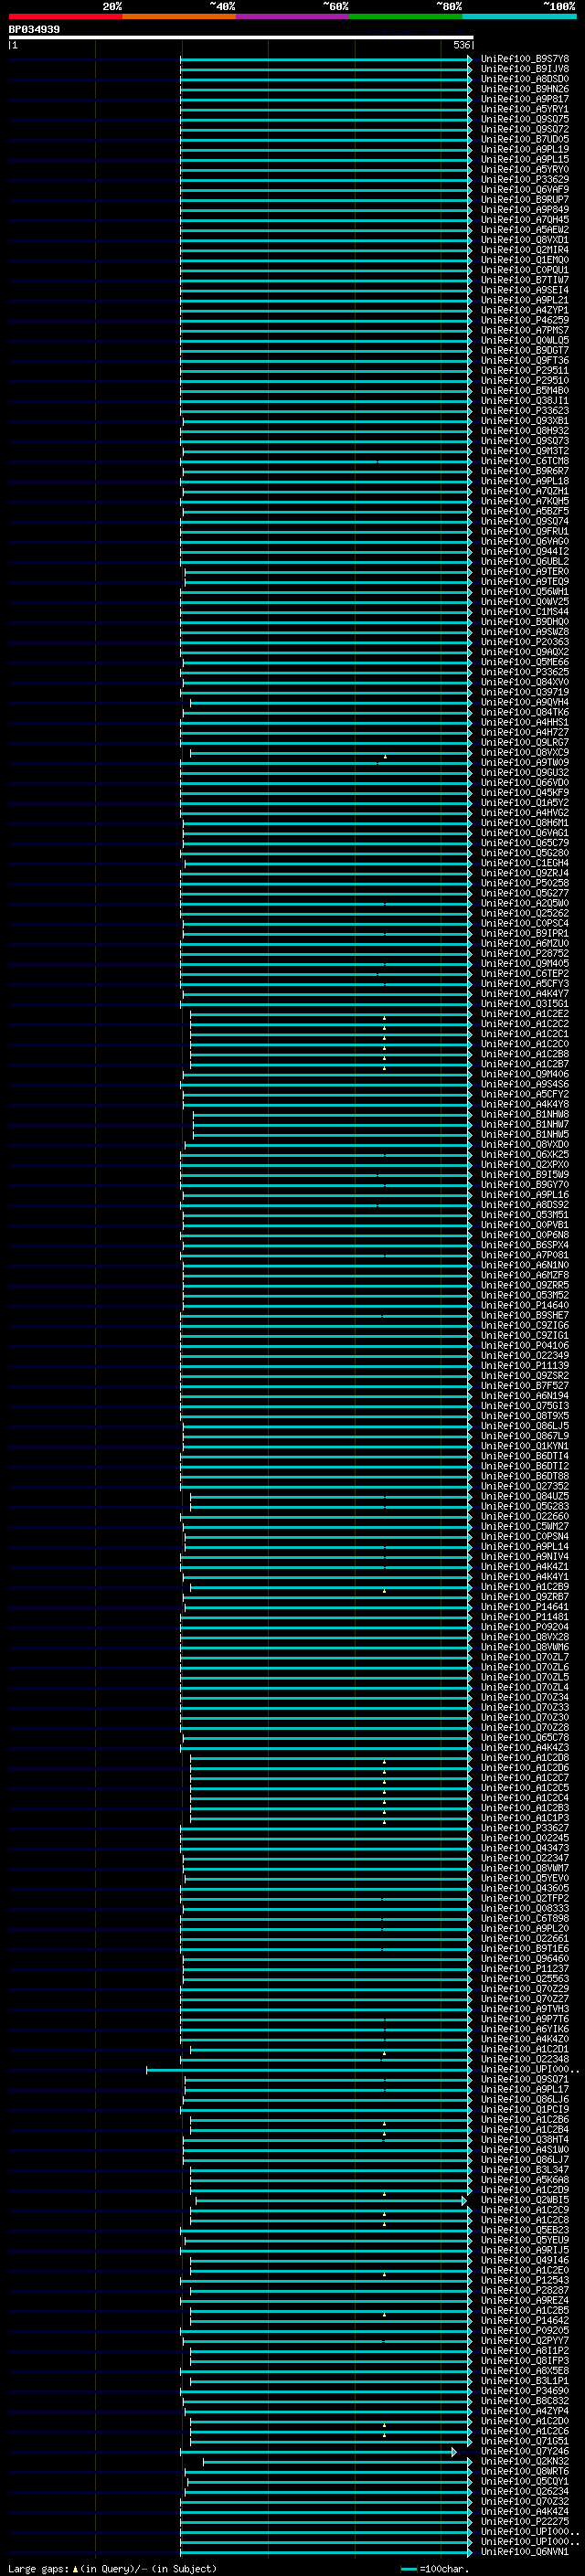
Task: Open hit UniRef100_P28287
Action: tap(525, 2290)
